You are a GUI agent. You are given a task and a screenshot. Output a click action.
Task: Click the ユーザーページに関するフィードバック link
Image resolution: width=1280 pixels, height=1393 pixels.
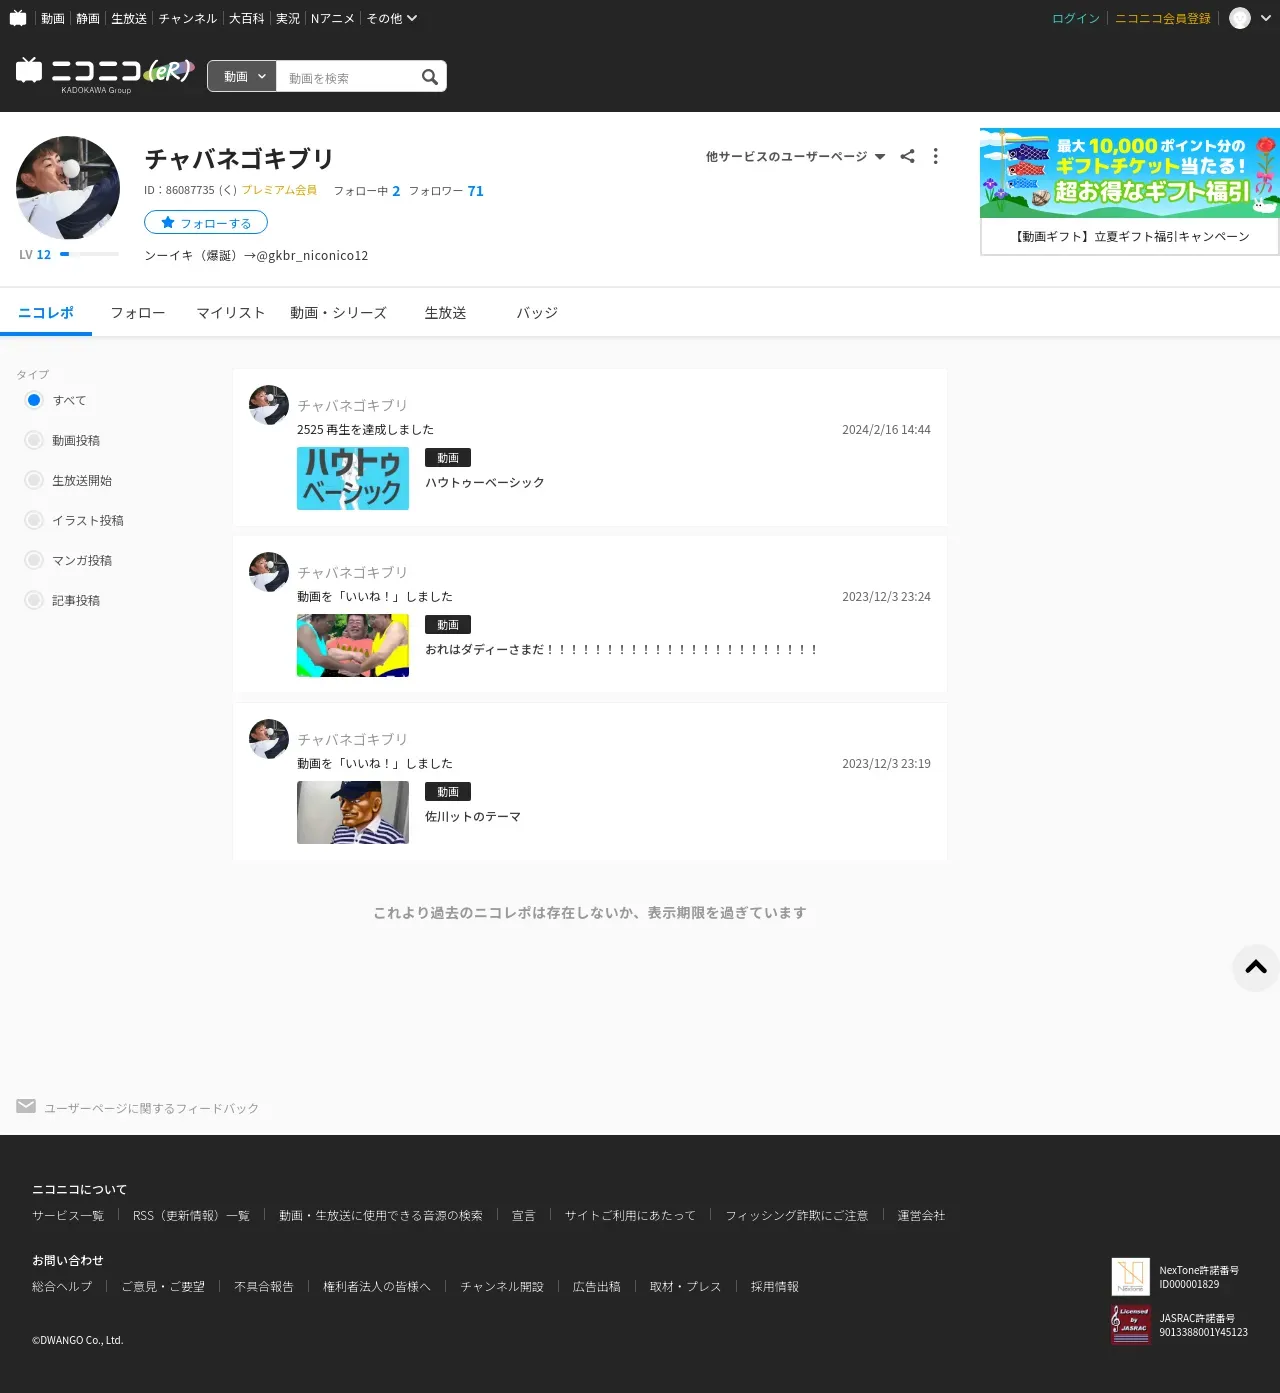pyautogui.click(x=151, y=1108)
